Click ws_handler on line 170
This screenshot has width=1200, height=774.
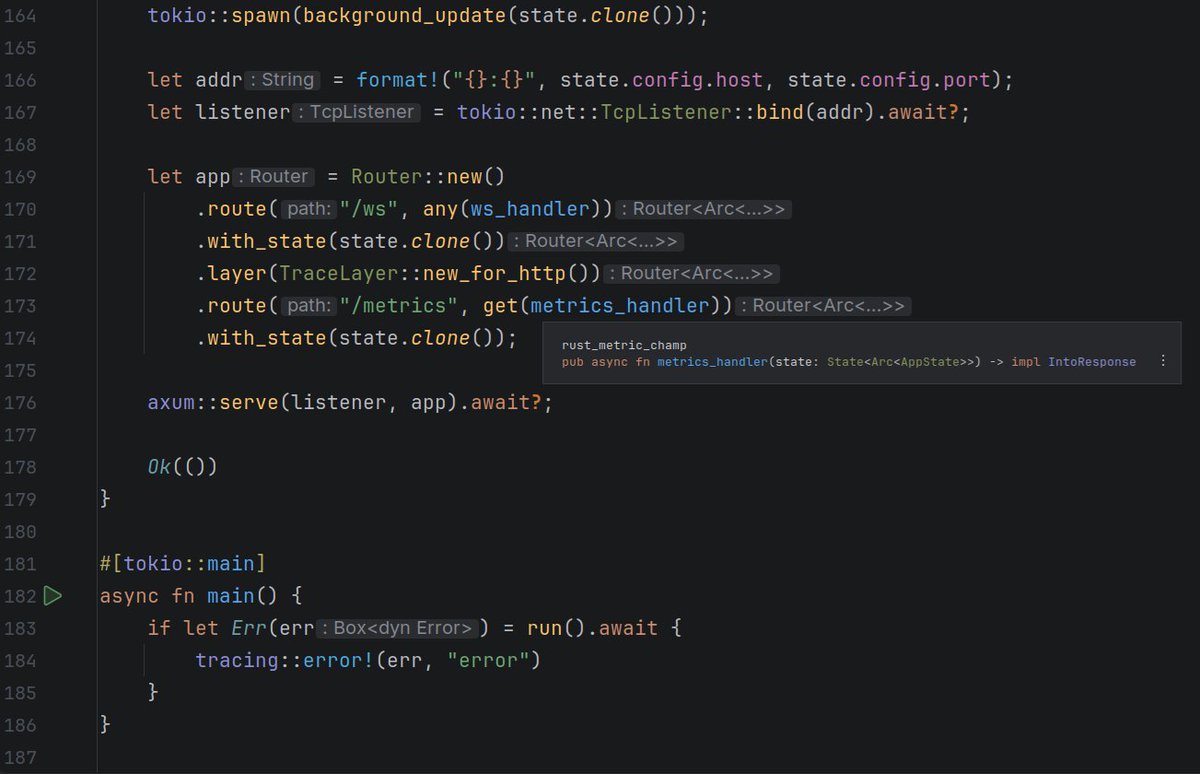pyautogui.click(x=530, y=209)
